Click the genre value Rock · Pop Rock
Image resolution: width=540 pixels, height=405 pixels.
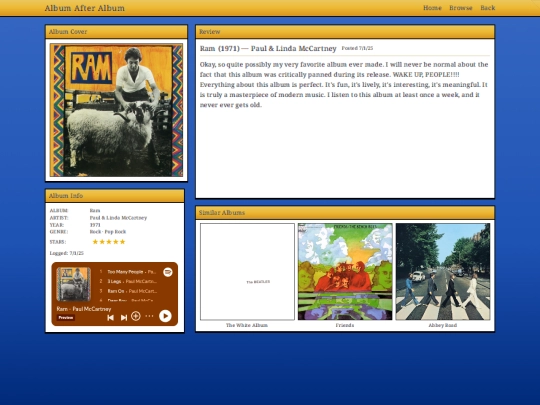(x=108, y=232)
